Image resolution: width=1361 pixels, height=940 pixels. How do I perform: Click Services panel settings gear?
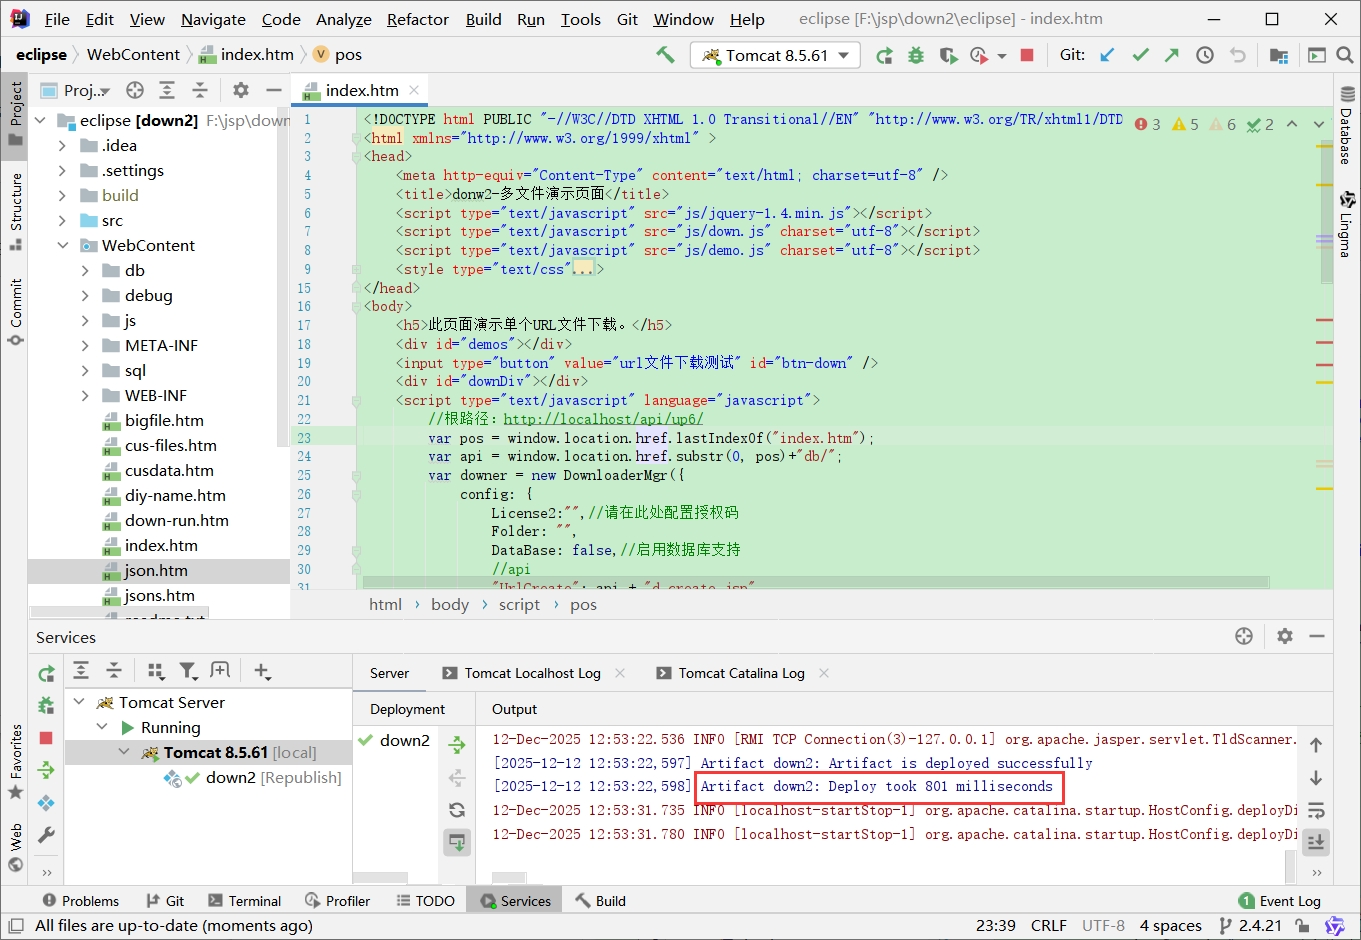[1285, 636]
